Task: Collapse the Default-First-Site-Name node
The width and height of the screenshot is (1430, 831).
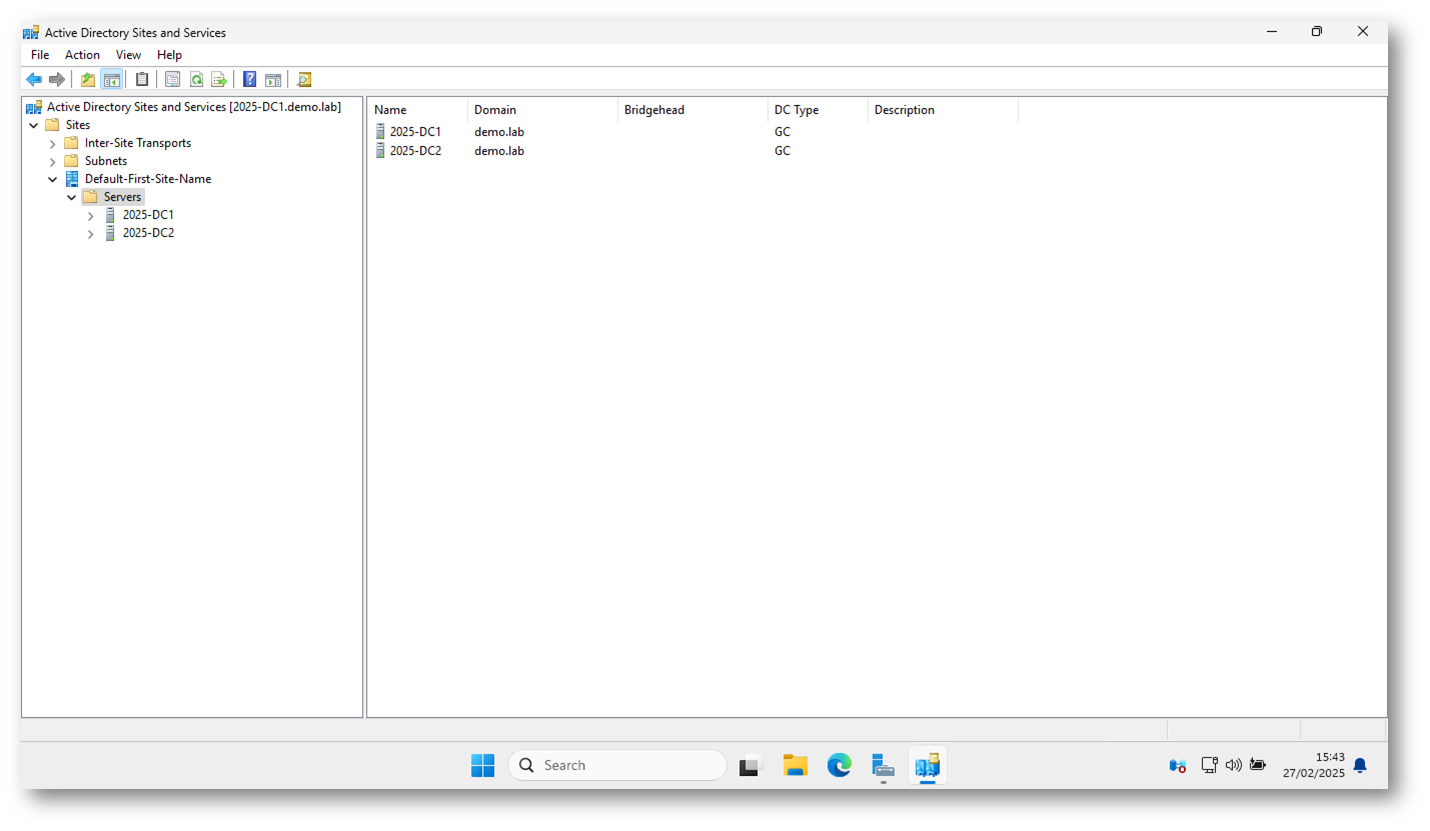Action: tap(53, 180)
